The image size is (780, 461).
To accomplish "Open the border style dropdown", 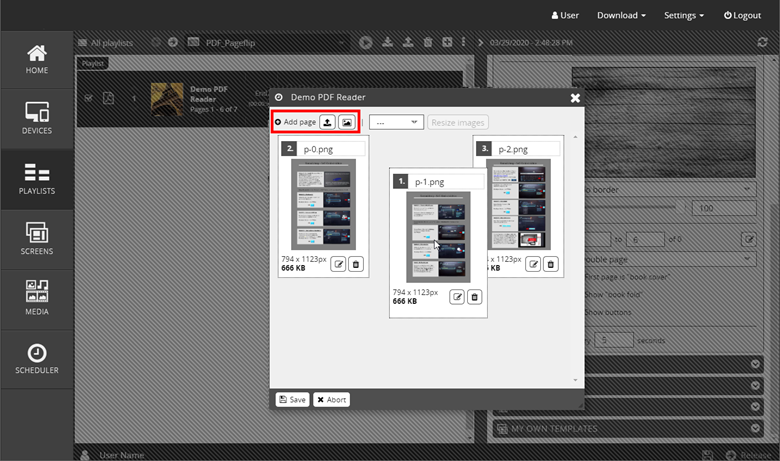I will (x=665, y=188).
